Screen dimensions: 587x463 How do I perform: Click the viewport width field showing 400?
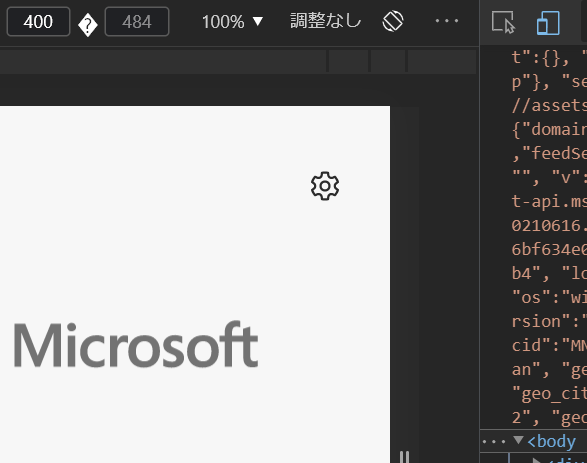38,22
